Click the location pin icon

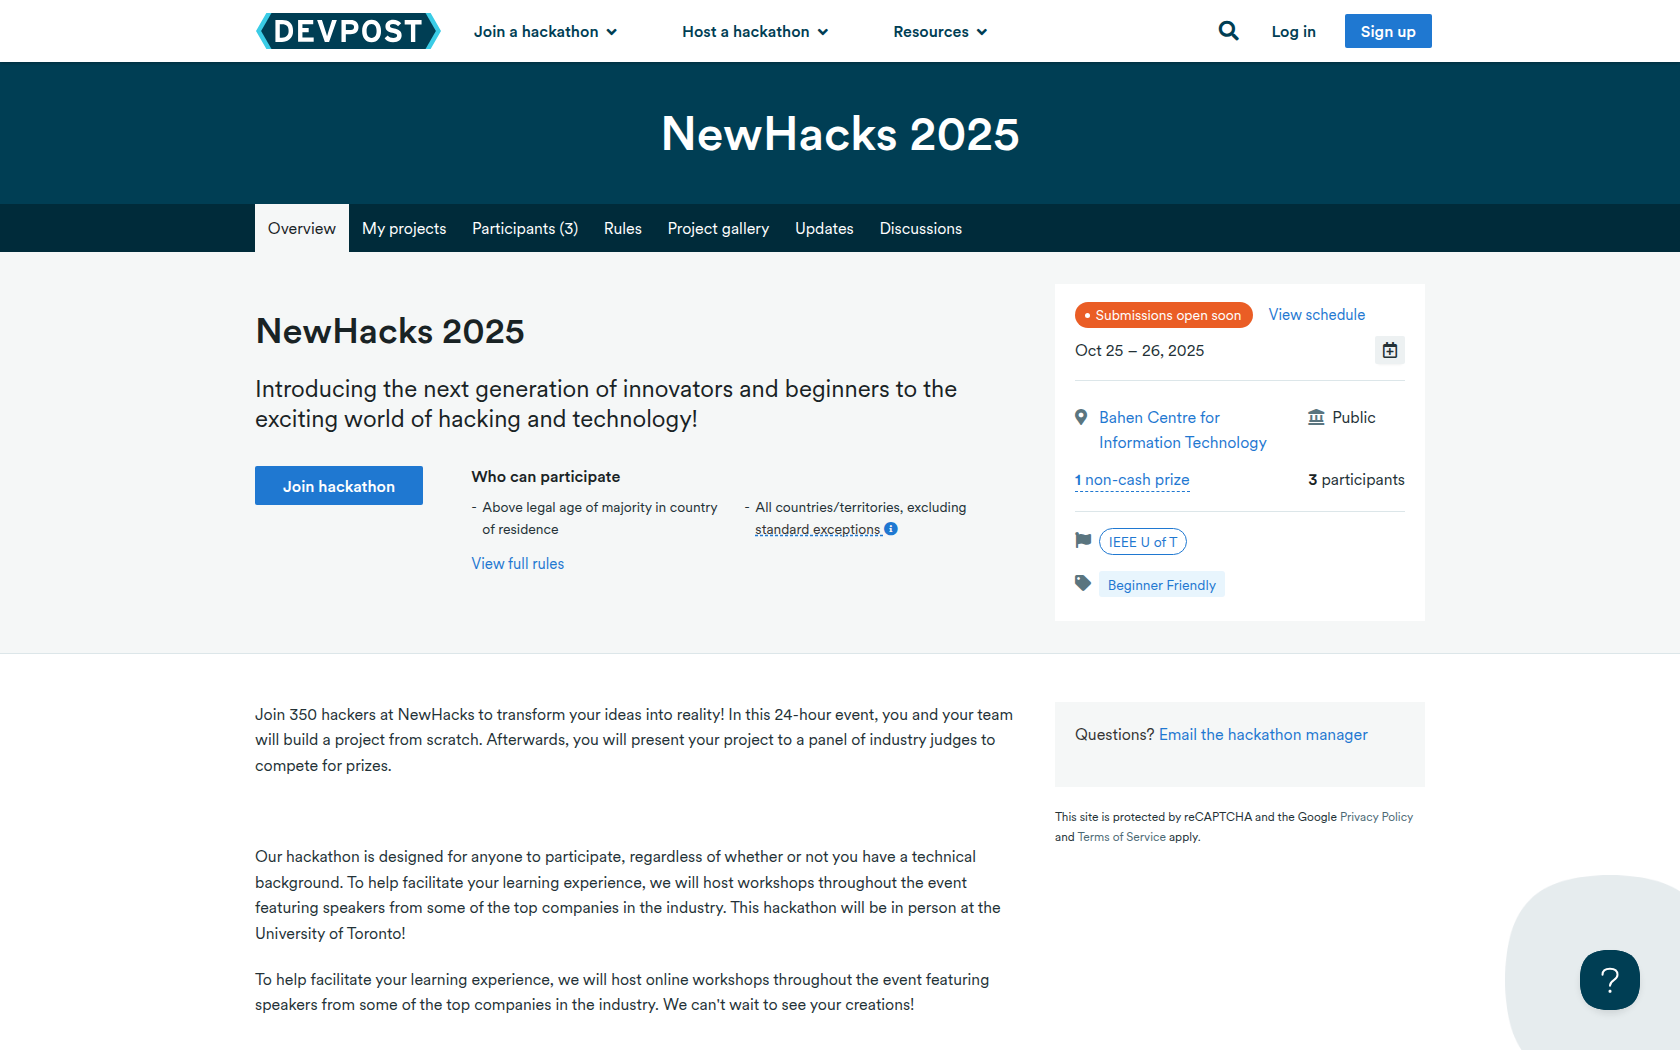(x=1081, y=417)
